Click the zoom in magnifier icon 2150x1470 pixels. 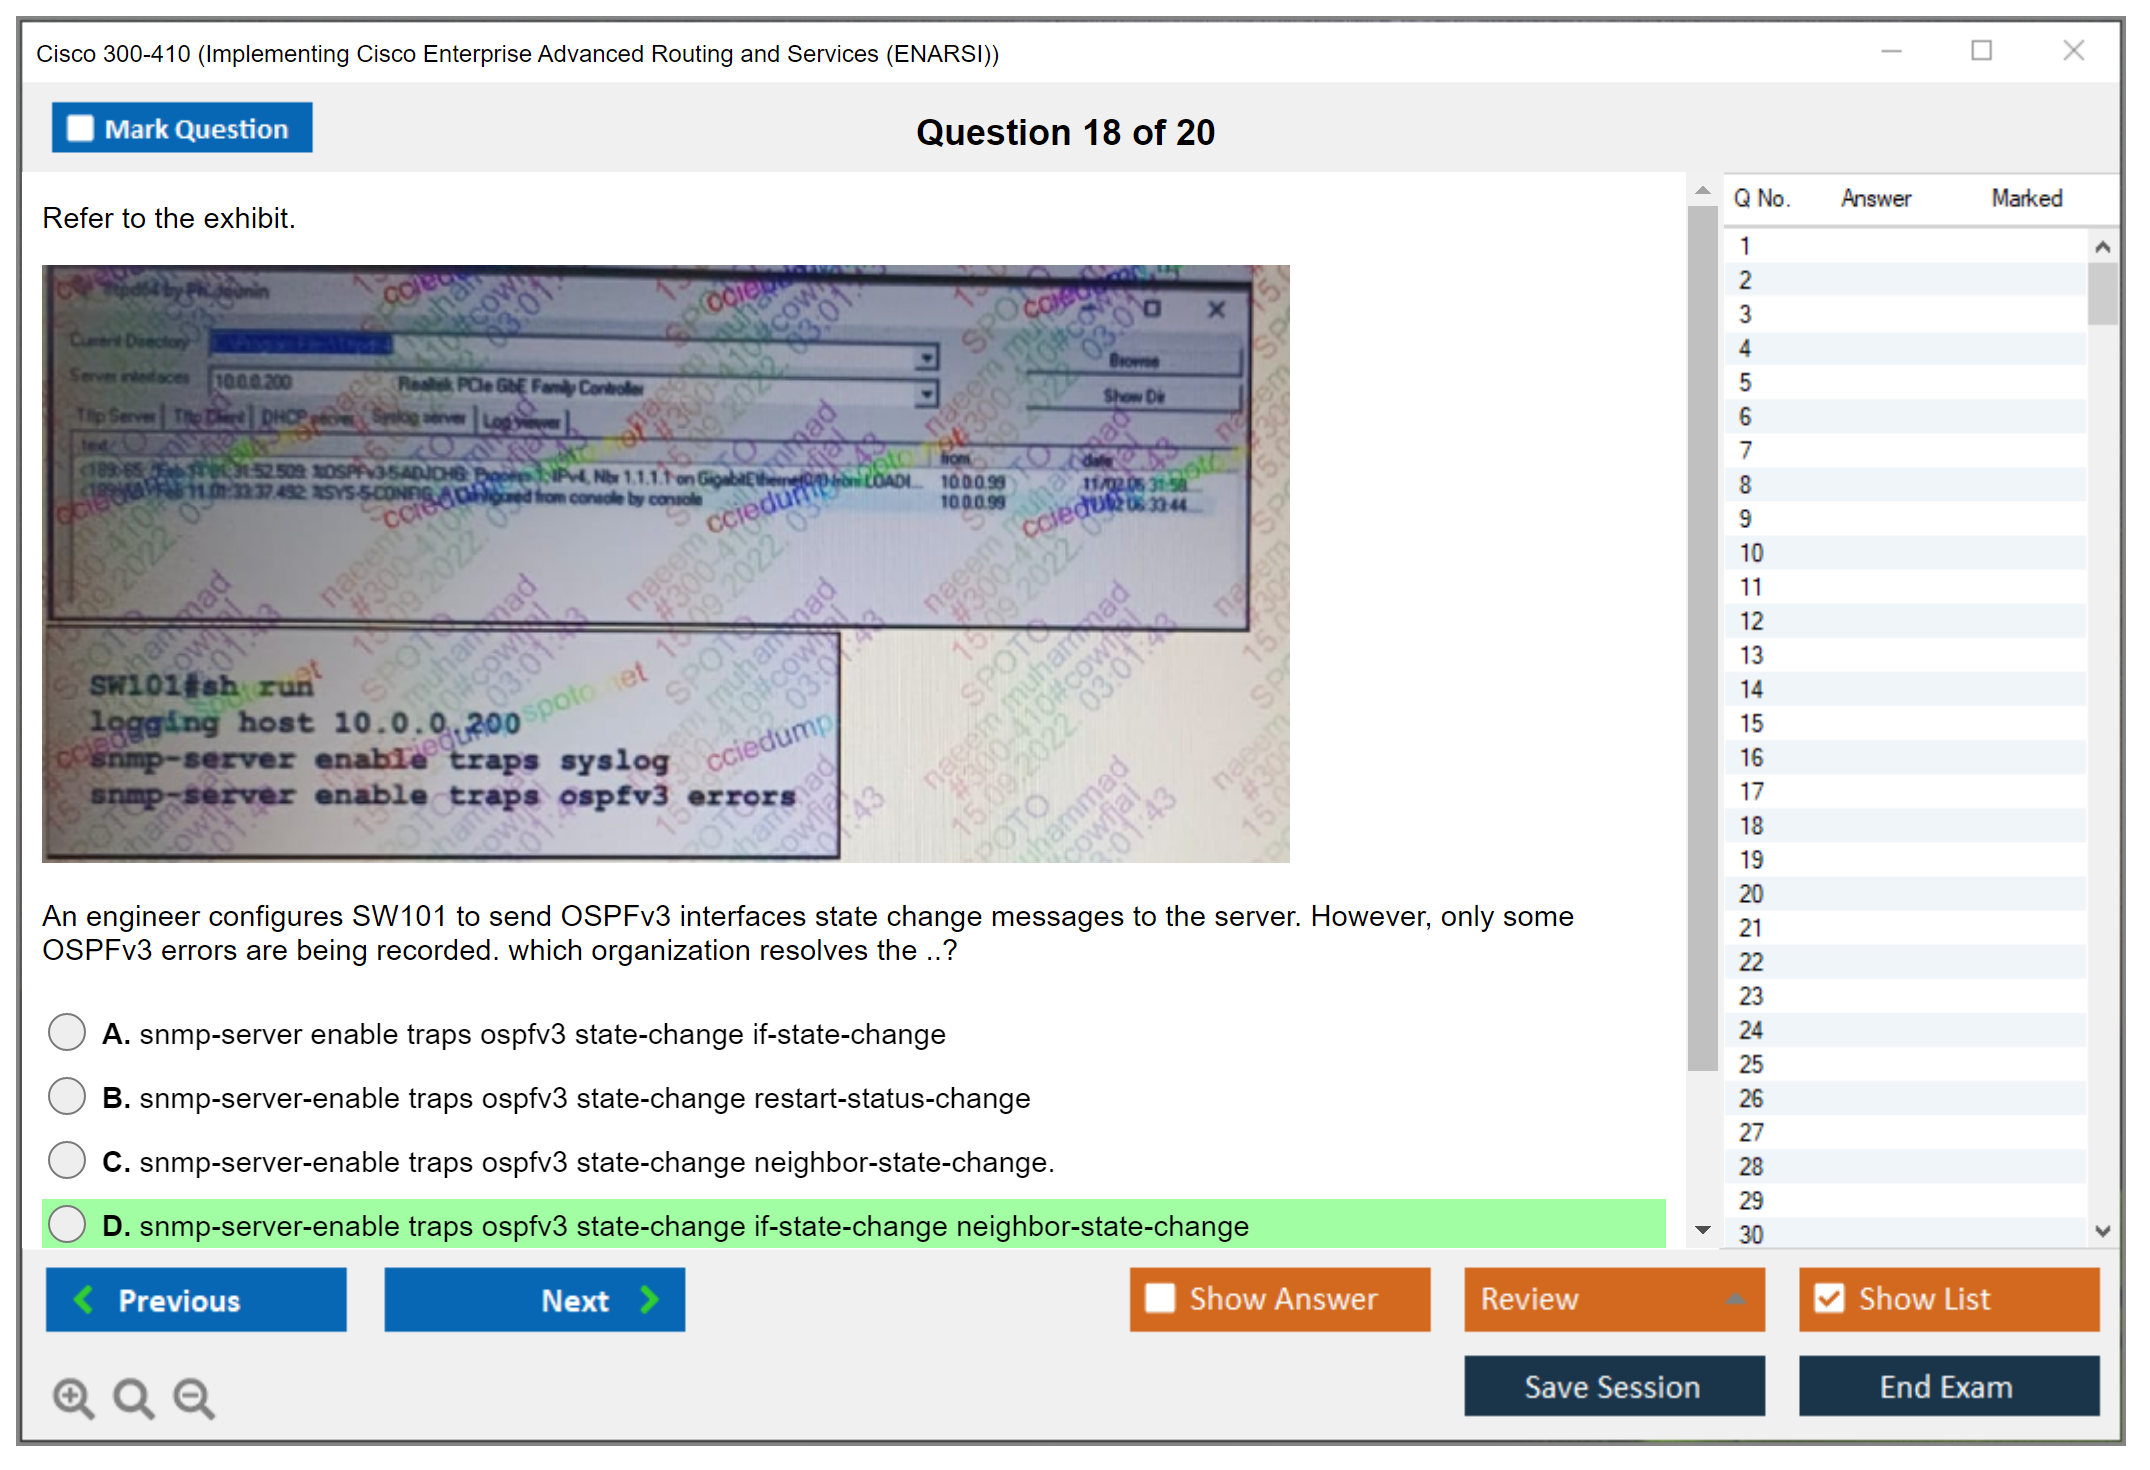click(73, 1397)
